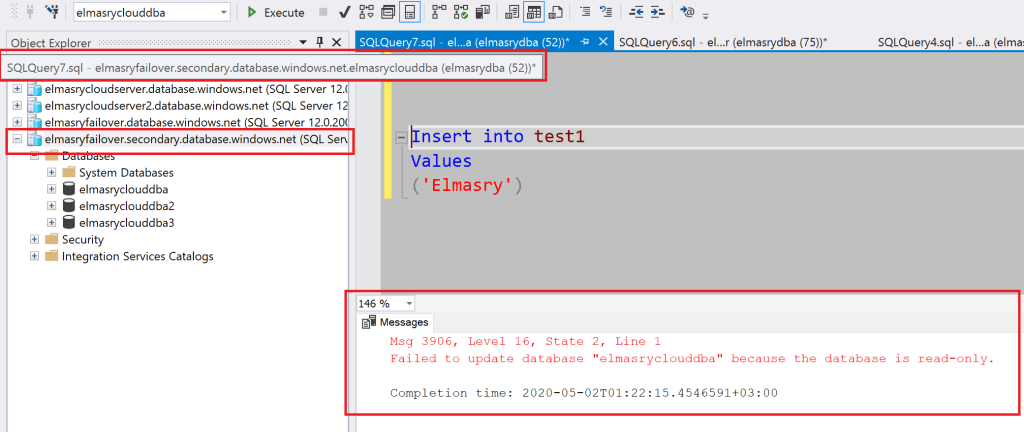Collapse the elmasryfailover.secondary server node
1024x432 pixels.
17,139
